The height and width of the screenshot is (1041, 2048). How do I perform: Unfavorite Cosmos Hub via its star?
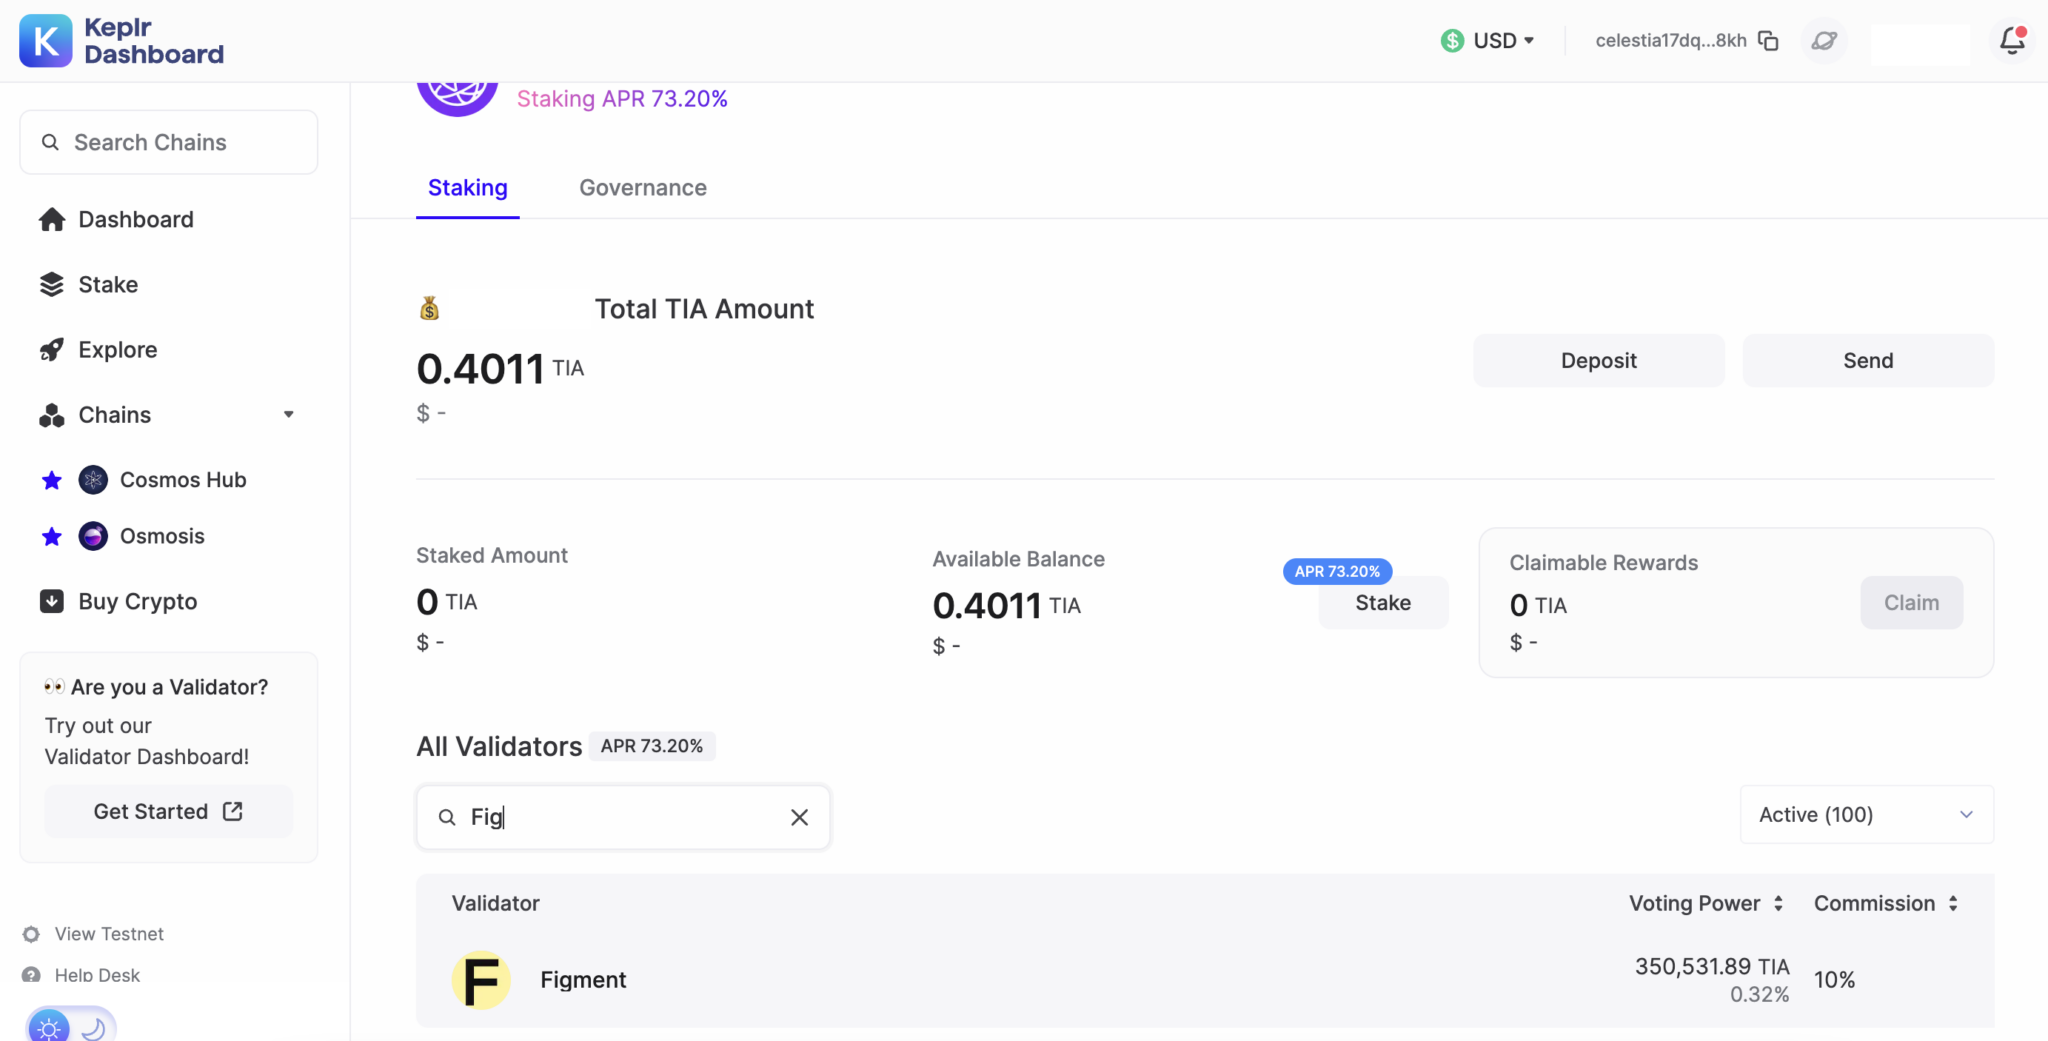[x=51, y=480]
